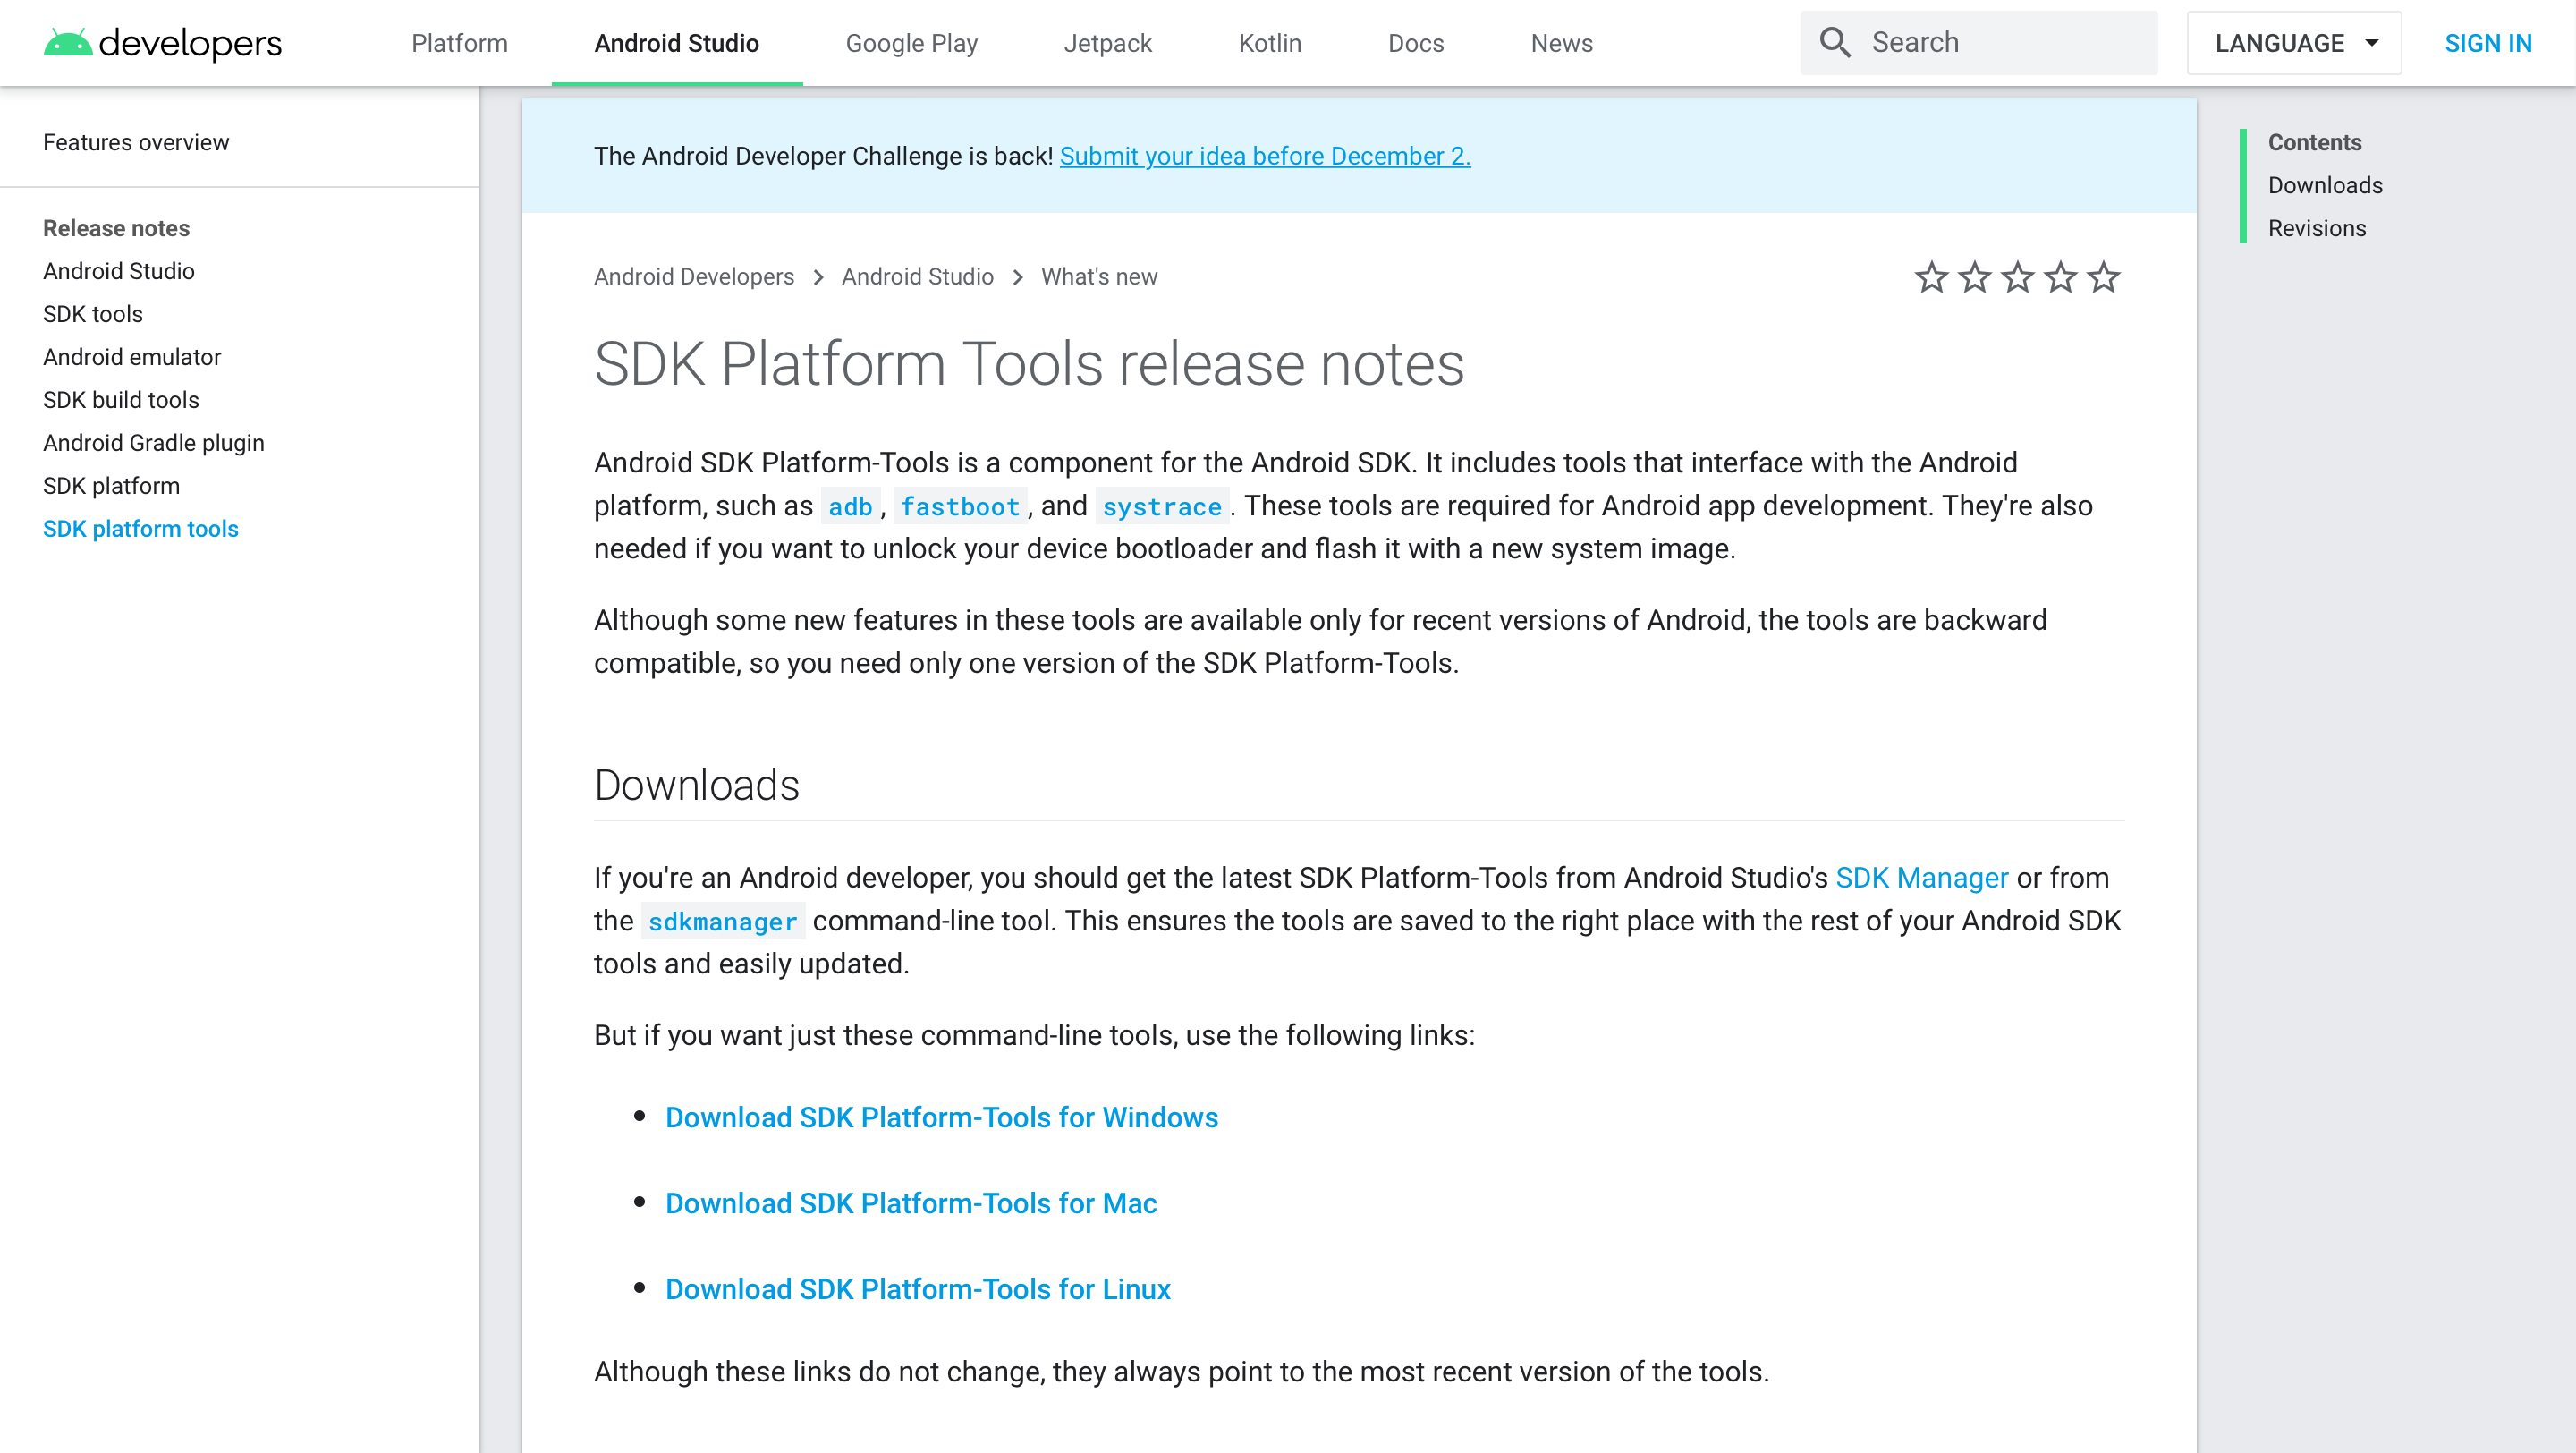Select Android emulator in release notes sidebar
Image resolution: width=2576 pixels, height=1453 pixels.
[x=132, y=357]
